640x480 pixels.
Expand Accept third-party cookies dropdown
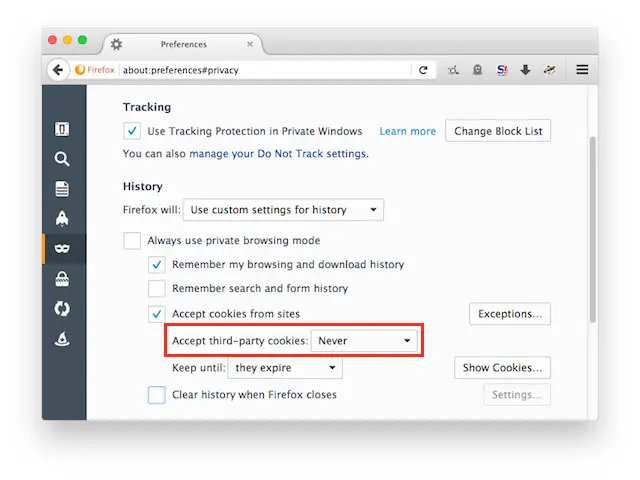(364, 341)
